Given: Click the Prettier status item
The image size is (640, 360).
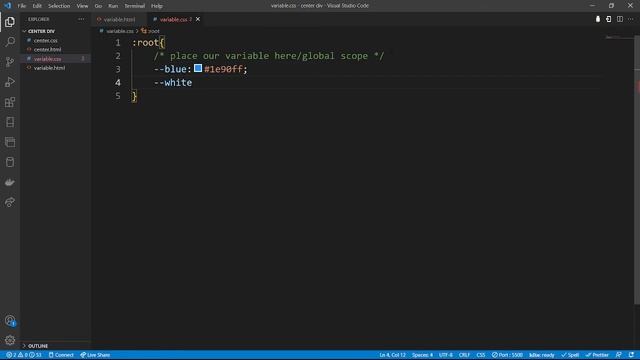Looking at the screenshot, I should (597, 355).
